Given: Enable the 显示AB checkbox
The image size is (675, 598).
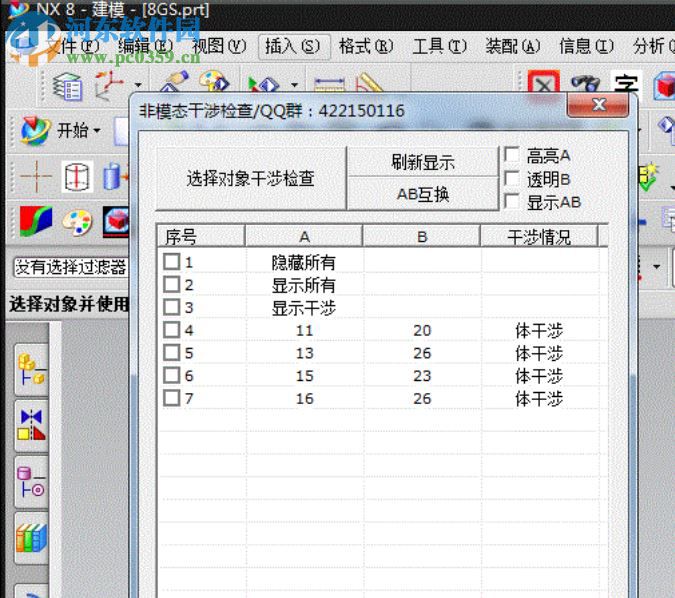Looking at the screenshot, I should click(511, 201).
